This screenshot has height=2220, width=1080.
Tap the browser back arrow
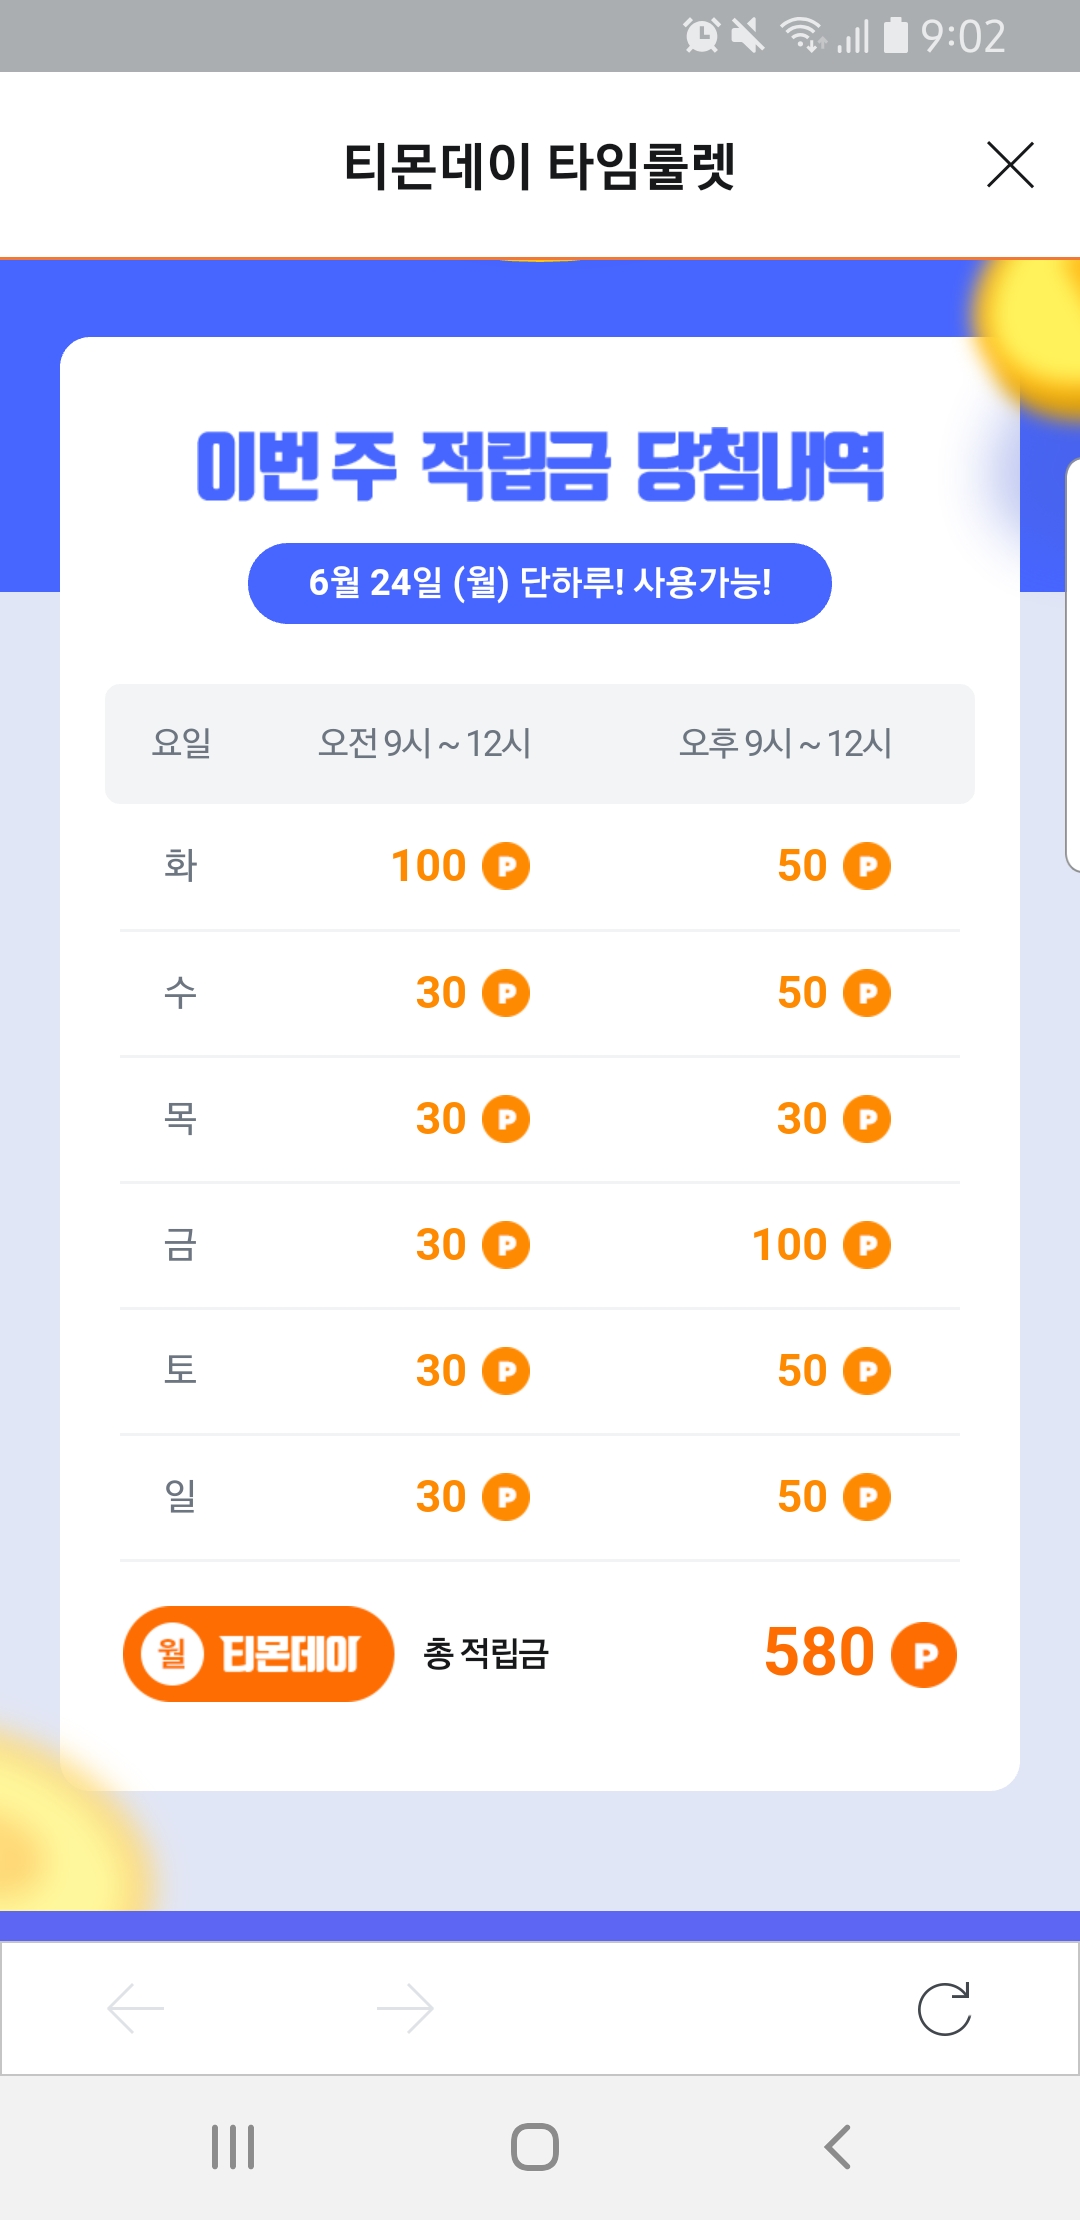coord(136,2008)
